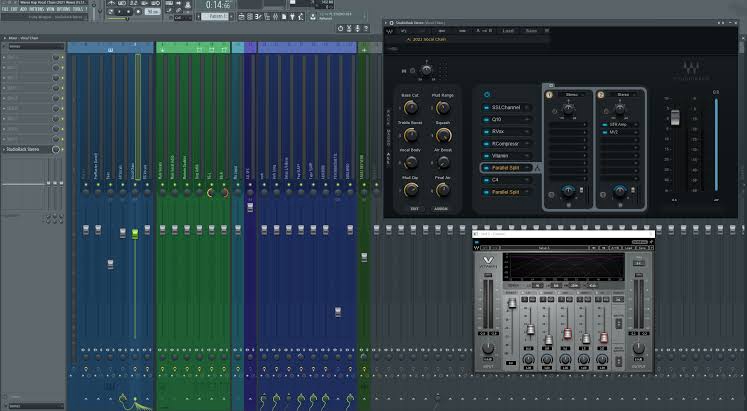This screenshot has width=747, height=411.
Task: Click the StudioRack output fader handle
Action: pos(675,117)
